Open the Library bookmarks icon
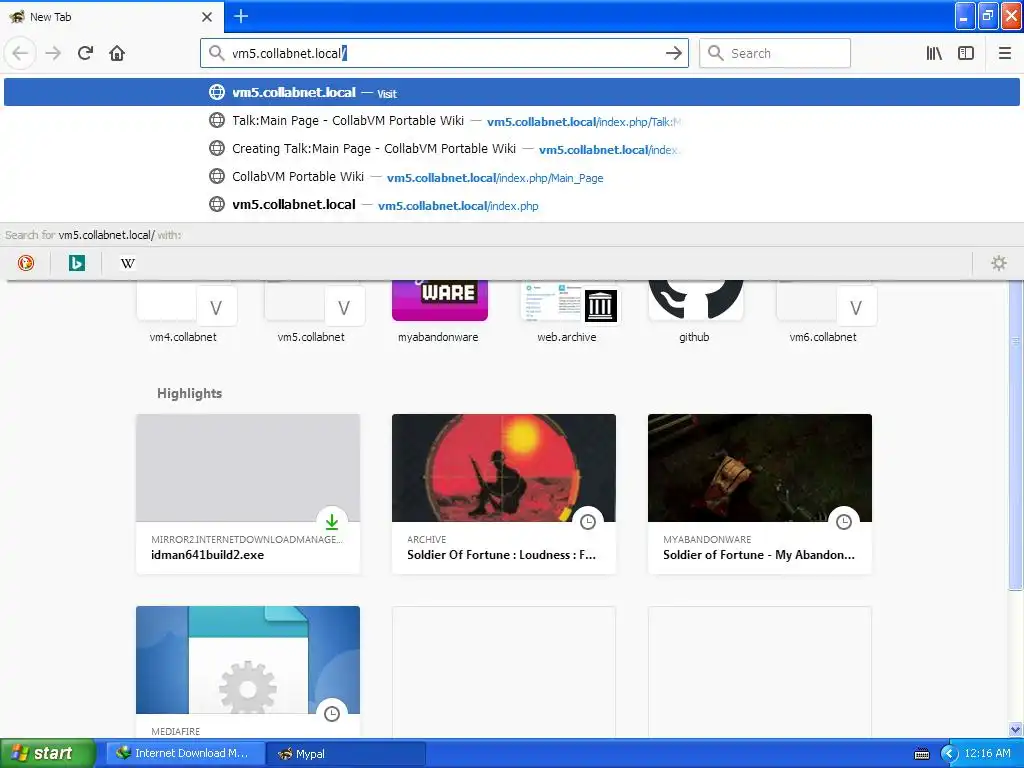1024x768 pixels. [x=934, y=53]
